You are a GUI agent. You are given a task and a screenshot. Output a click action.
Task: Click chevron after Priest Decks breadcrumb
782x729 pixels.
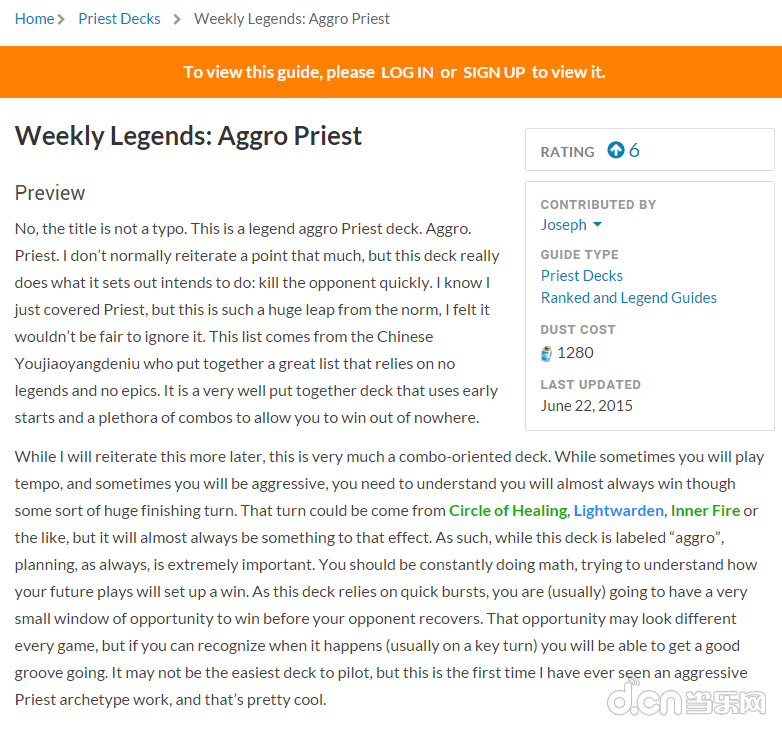[x=177, y=19]
